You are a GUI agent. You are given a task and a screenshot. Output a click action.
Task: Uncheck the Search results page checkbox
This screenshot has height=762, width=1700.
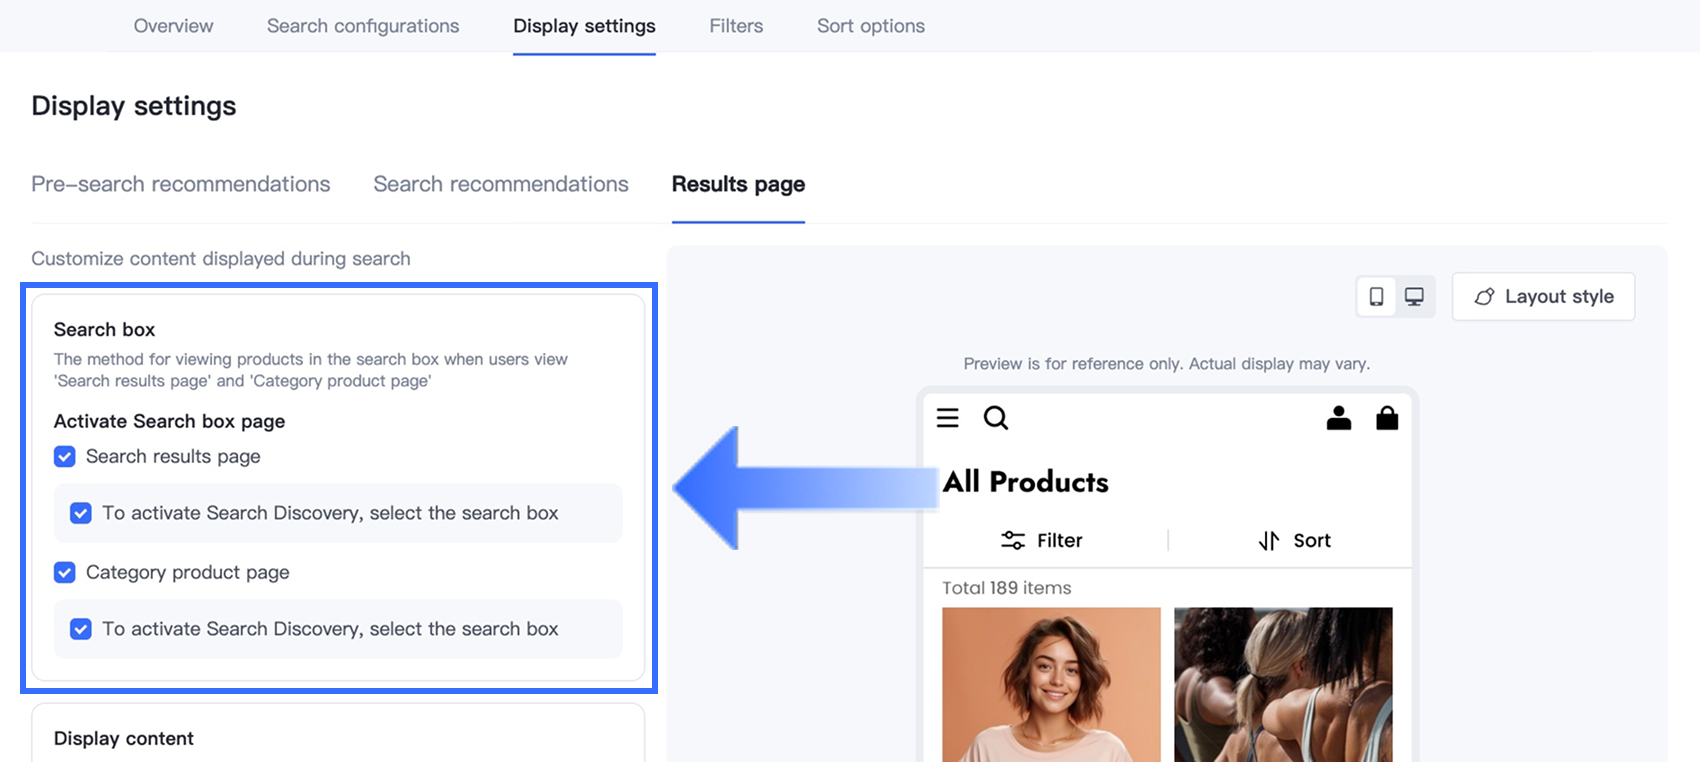[x=65, y=457]
